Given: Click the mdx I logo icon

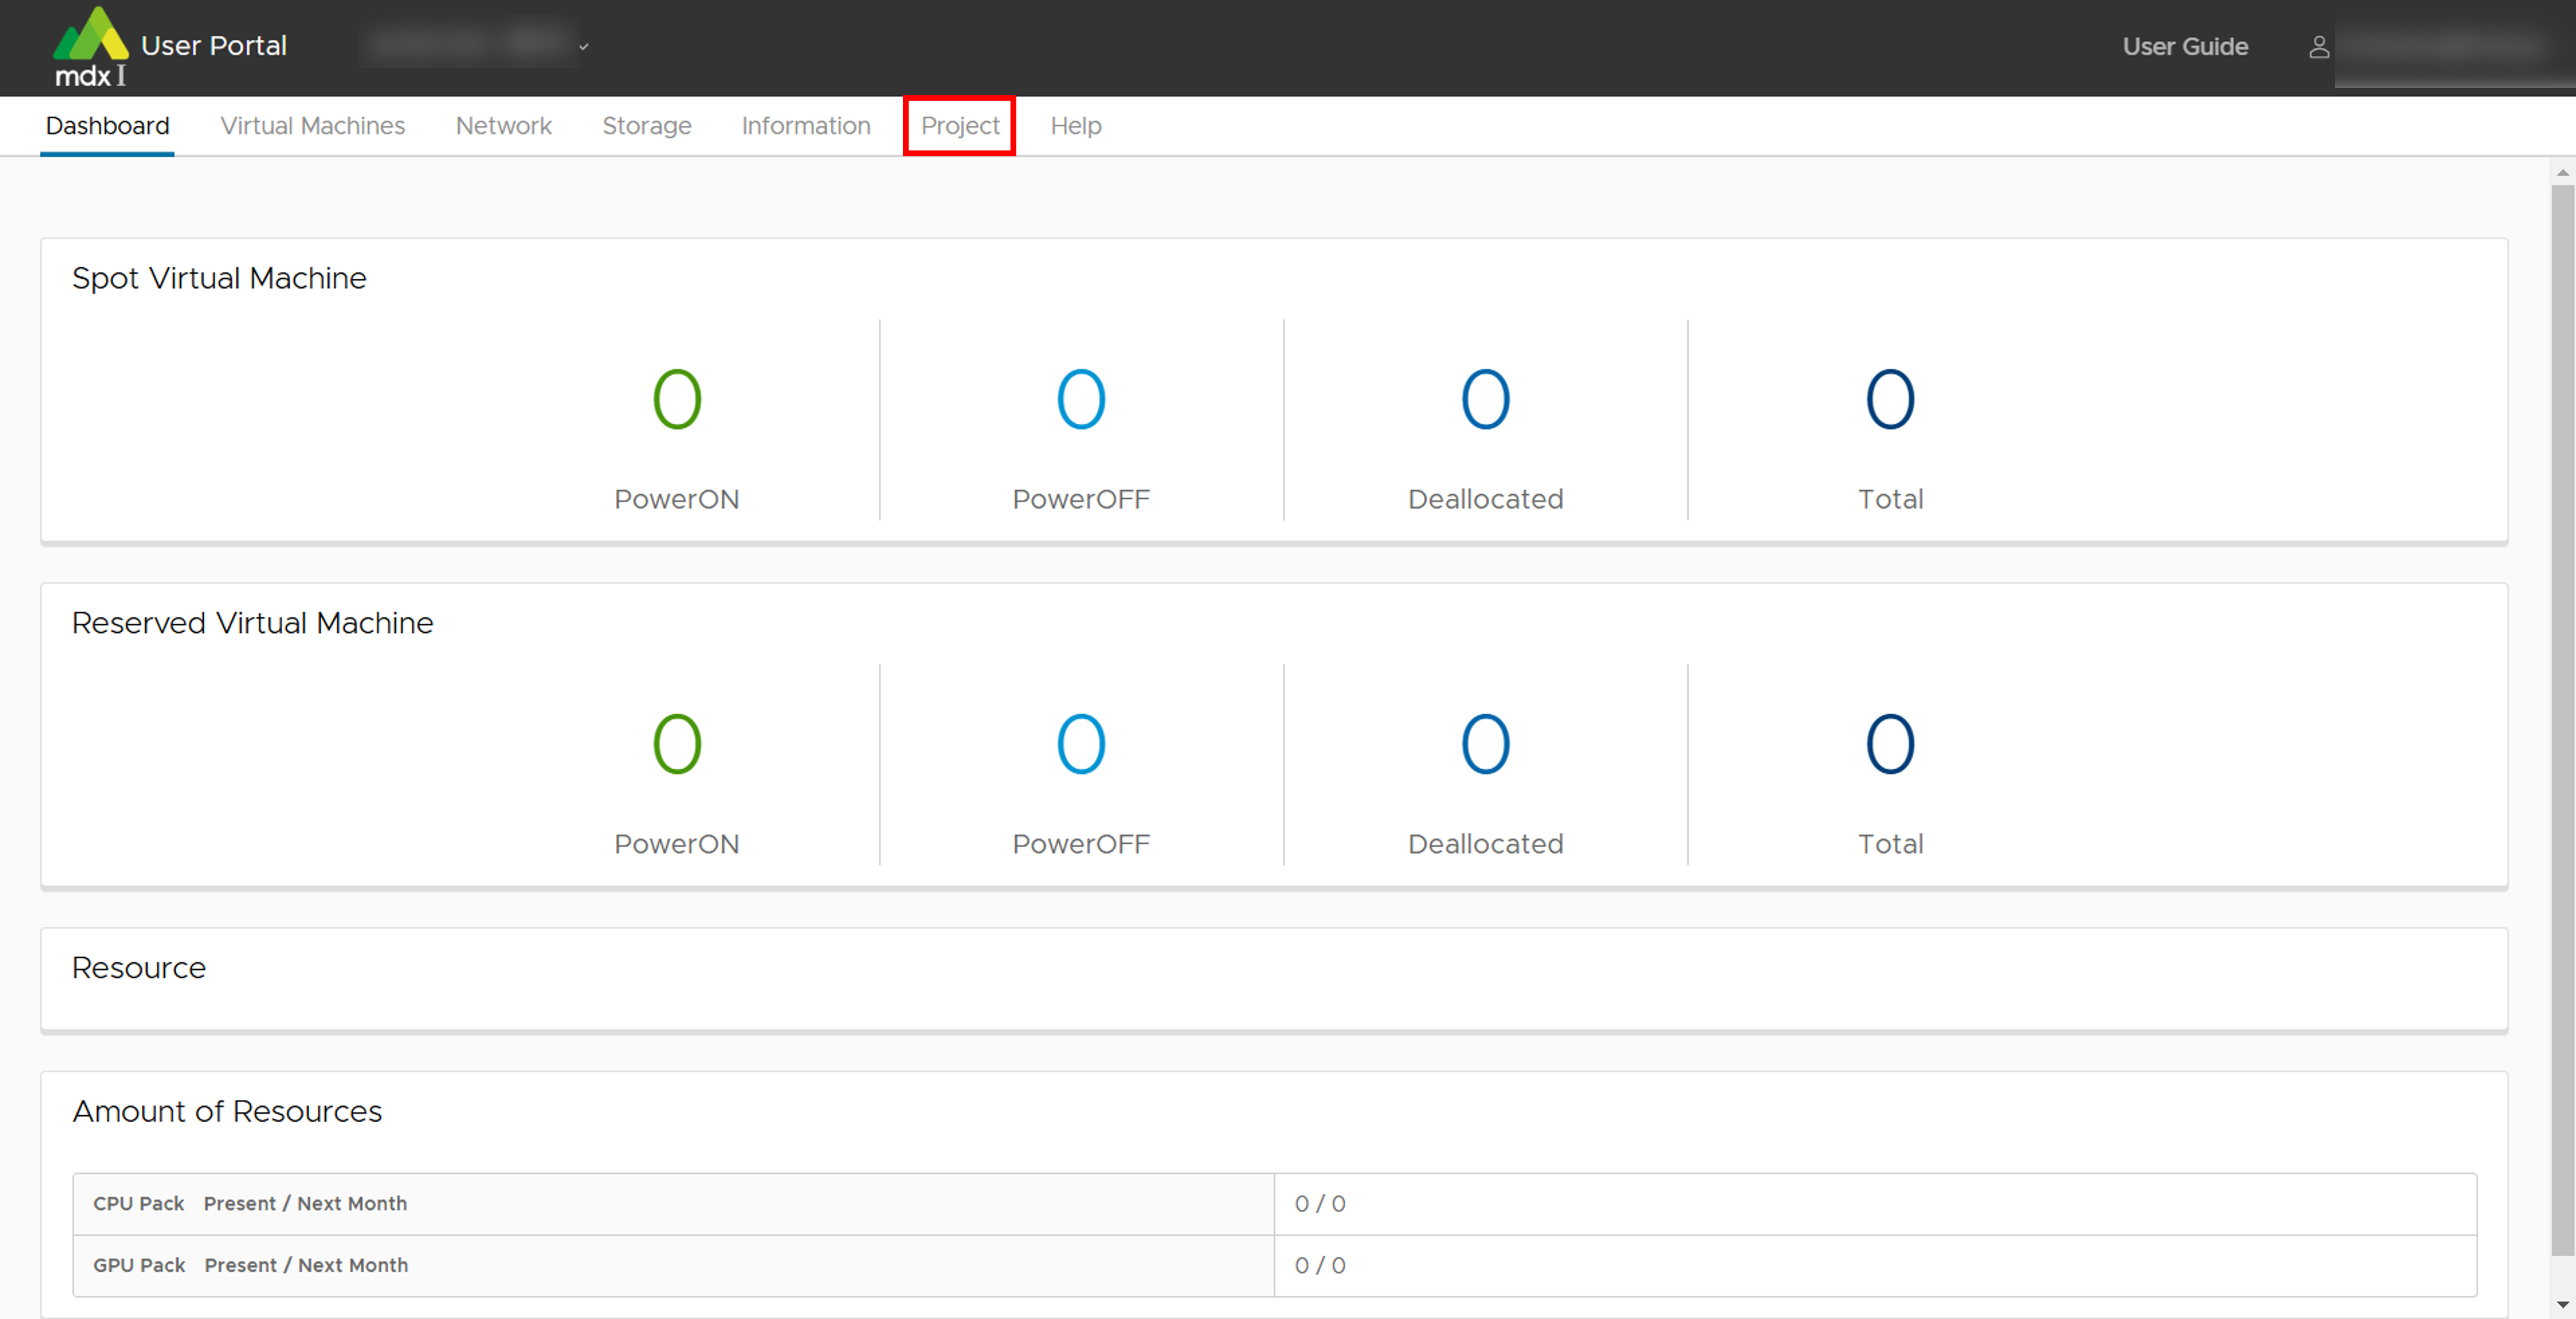Looking at the screenshot, I should 90,46.
